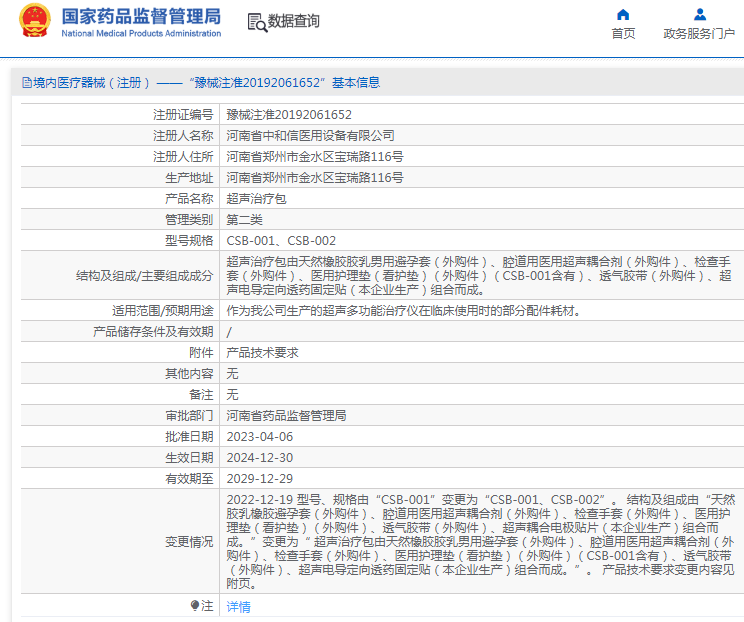Click product name 超声治疗包
Screen dimensions: 744x622
256,199
